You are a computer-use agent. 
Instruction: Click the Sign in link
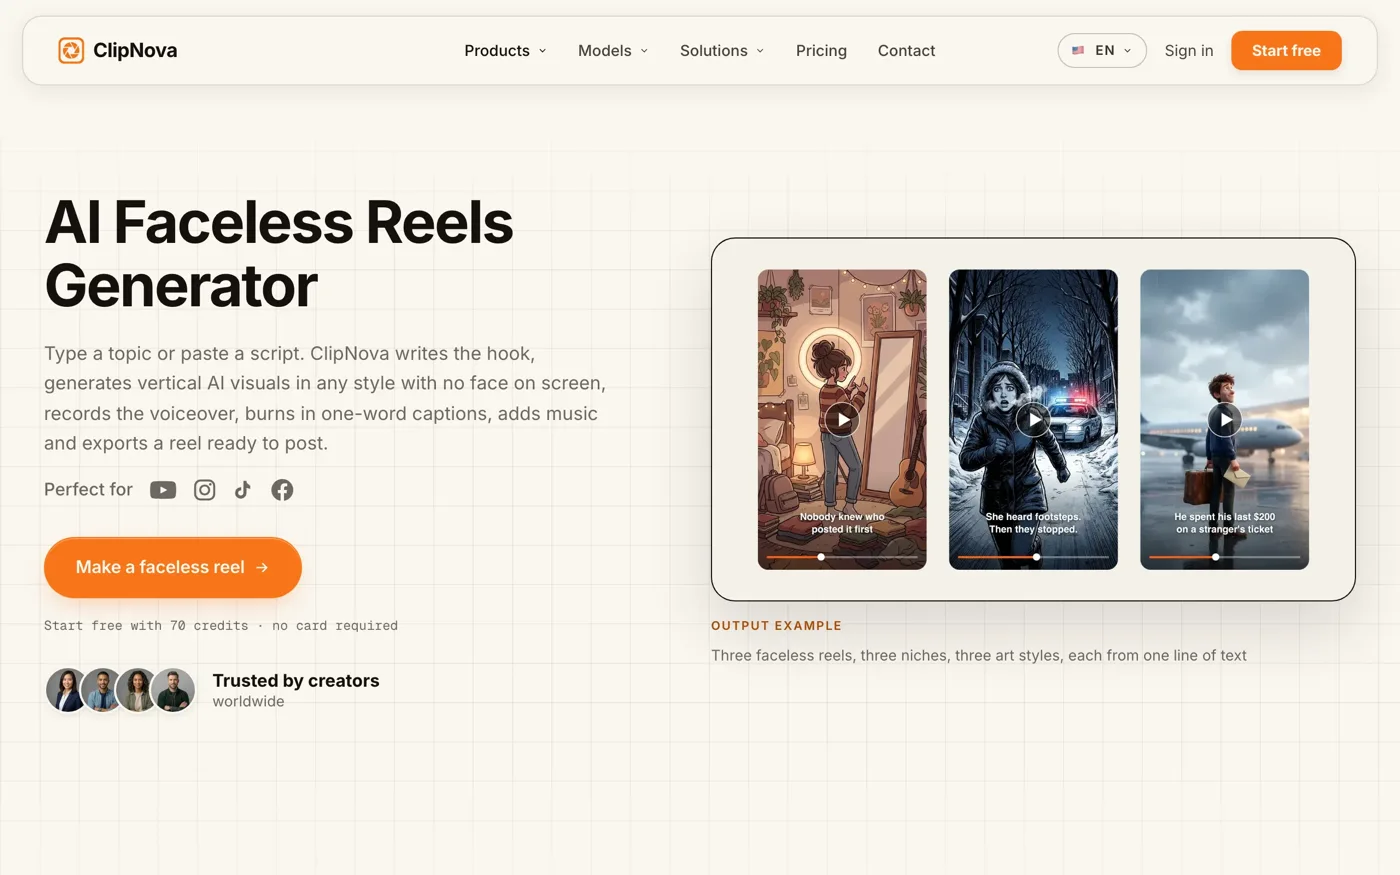pos(1189,50)
